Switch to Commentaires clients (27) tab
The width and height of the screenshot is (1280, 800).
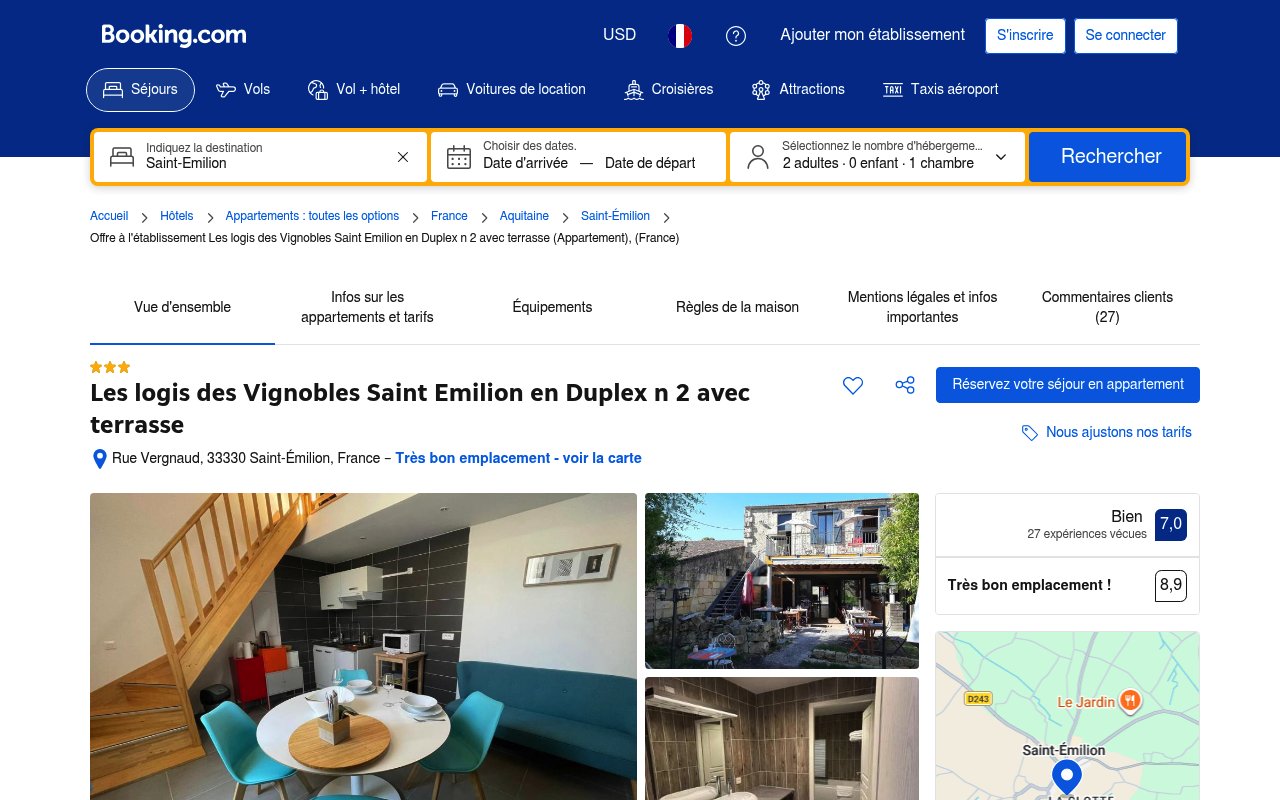click(1107, 307)
